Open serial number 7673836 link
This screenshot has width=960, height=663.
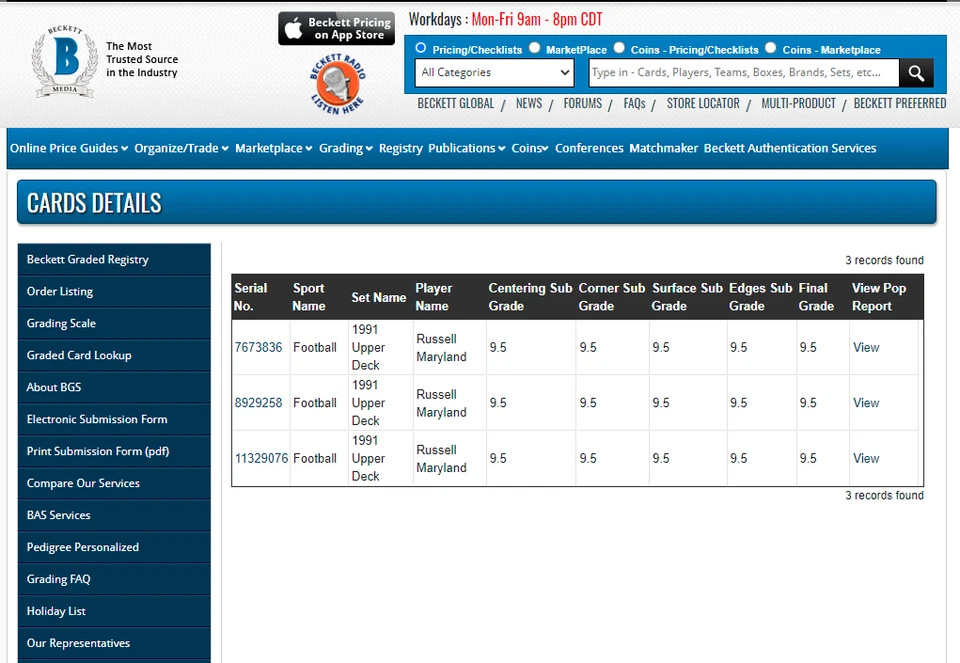(258, 347)
